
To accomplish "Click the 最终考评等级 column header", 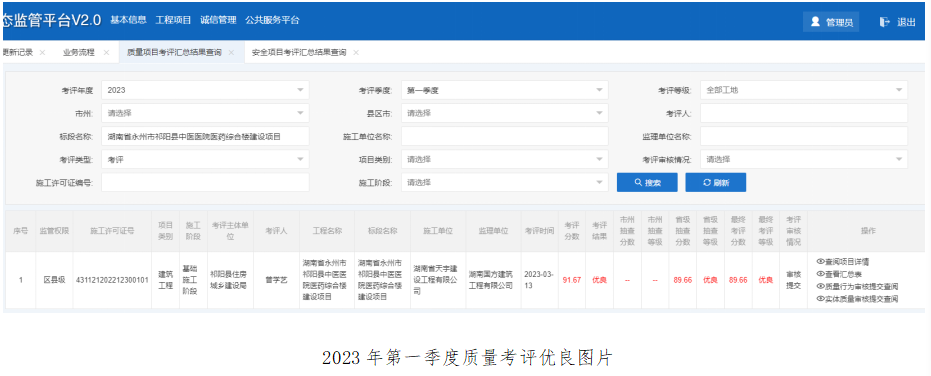I will (765, 231).
